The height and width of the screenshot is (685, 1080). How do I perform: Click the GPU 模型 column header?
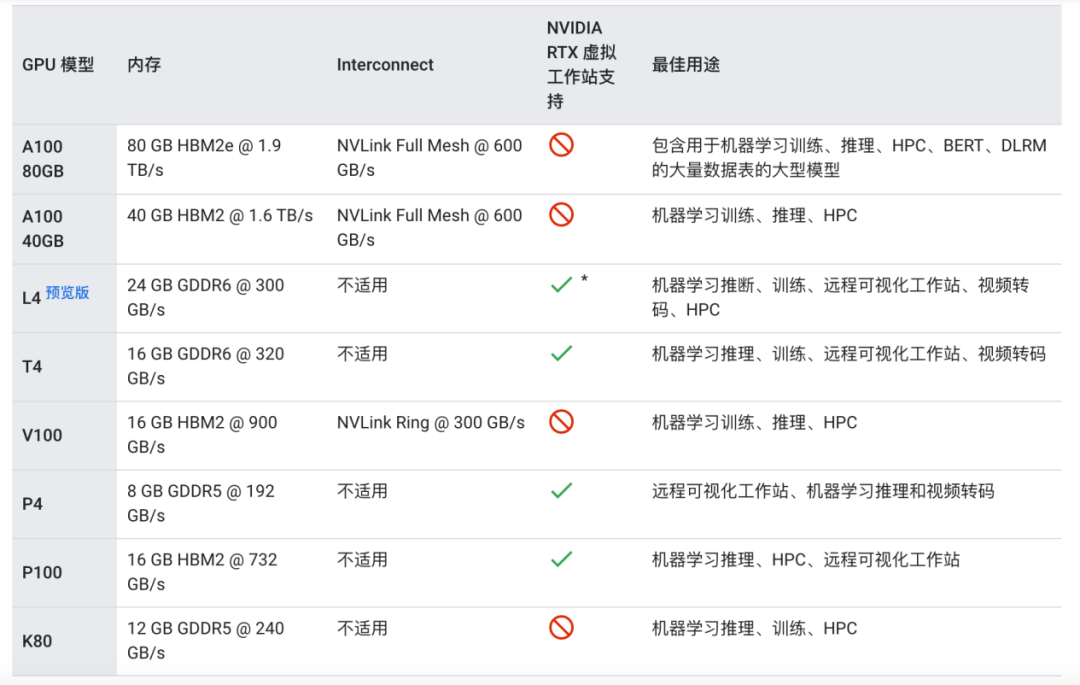(58, 65)
